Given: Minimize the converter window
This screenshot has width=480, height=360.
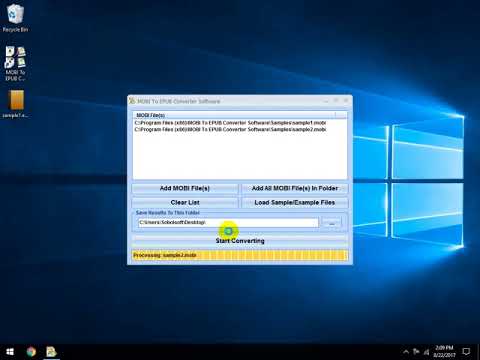Looking at the screenshot, I should click(x=326, y=101).
